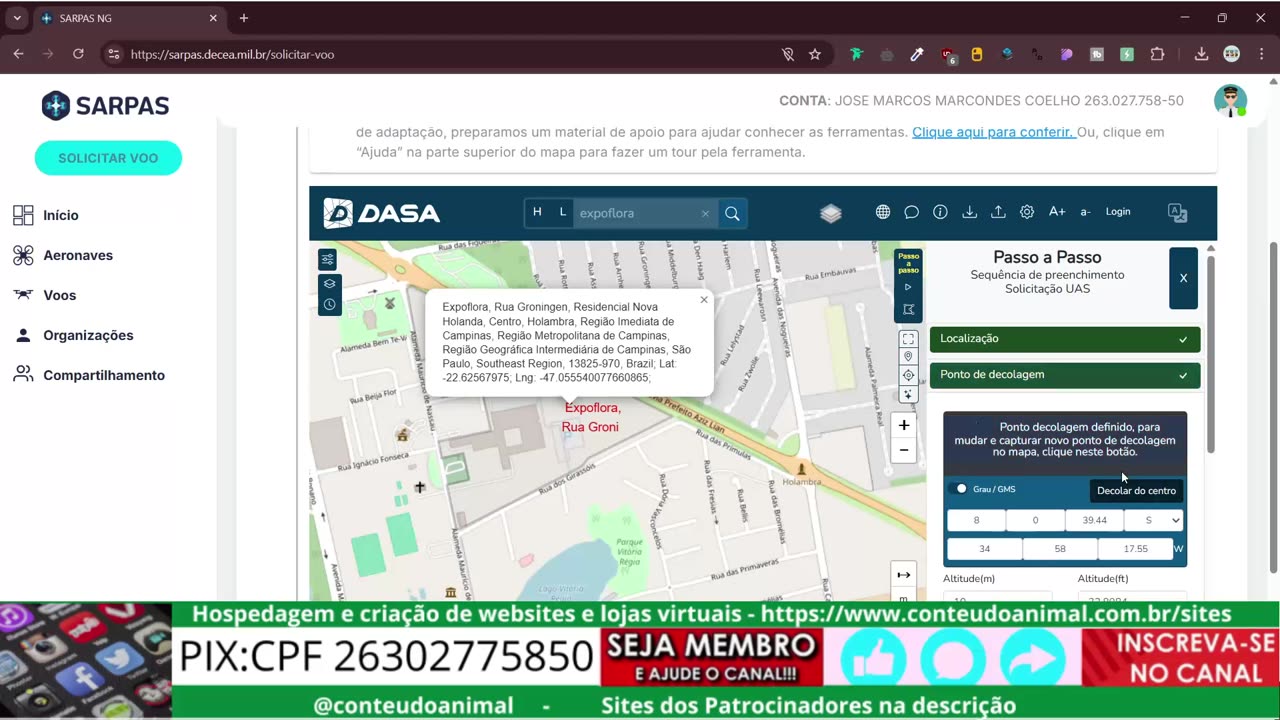The width and height of the screenshot is (1280, 720).
Task: Click the browser address bar URL
Action: click(232, 54)
